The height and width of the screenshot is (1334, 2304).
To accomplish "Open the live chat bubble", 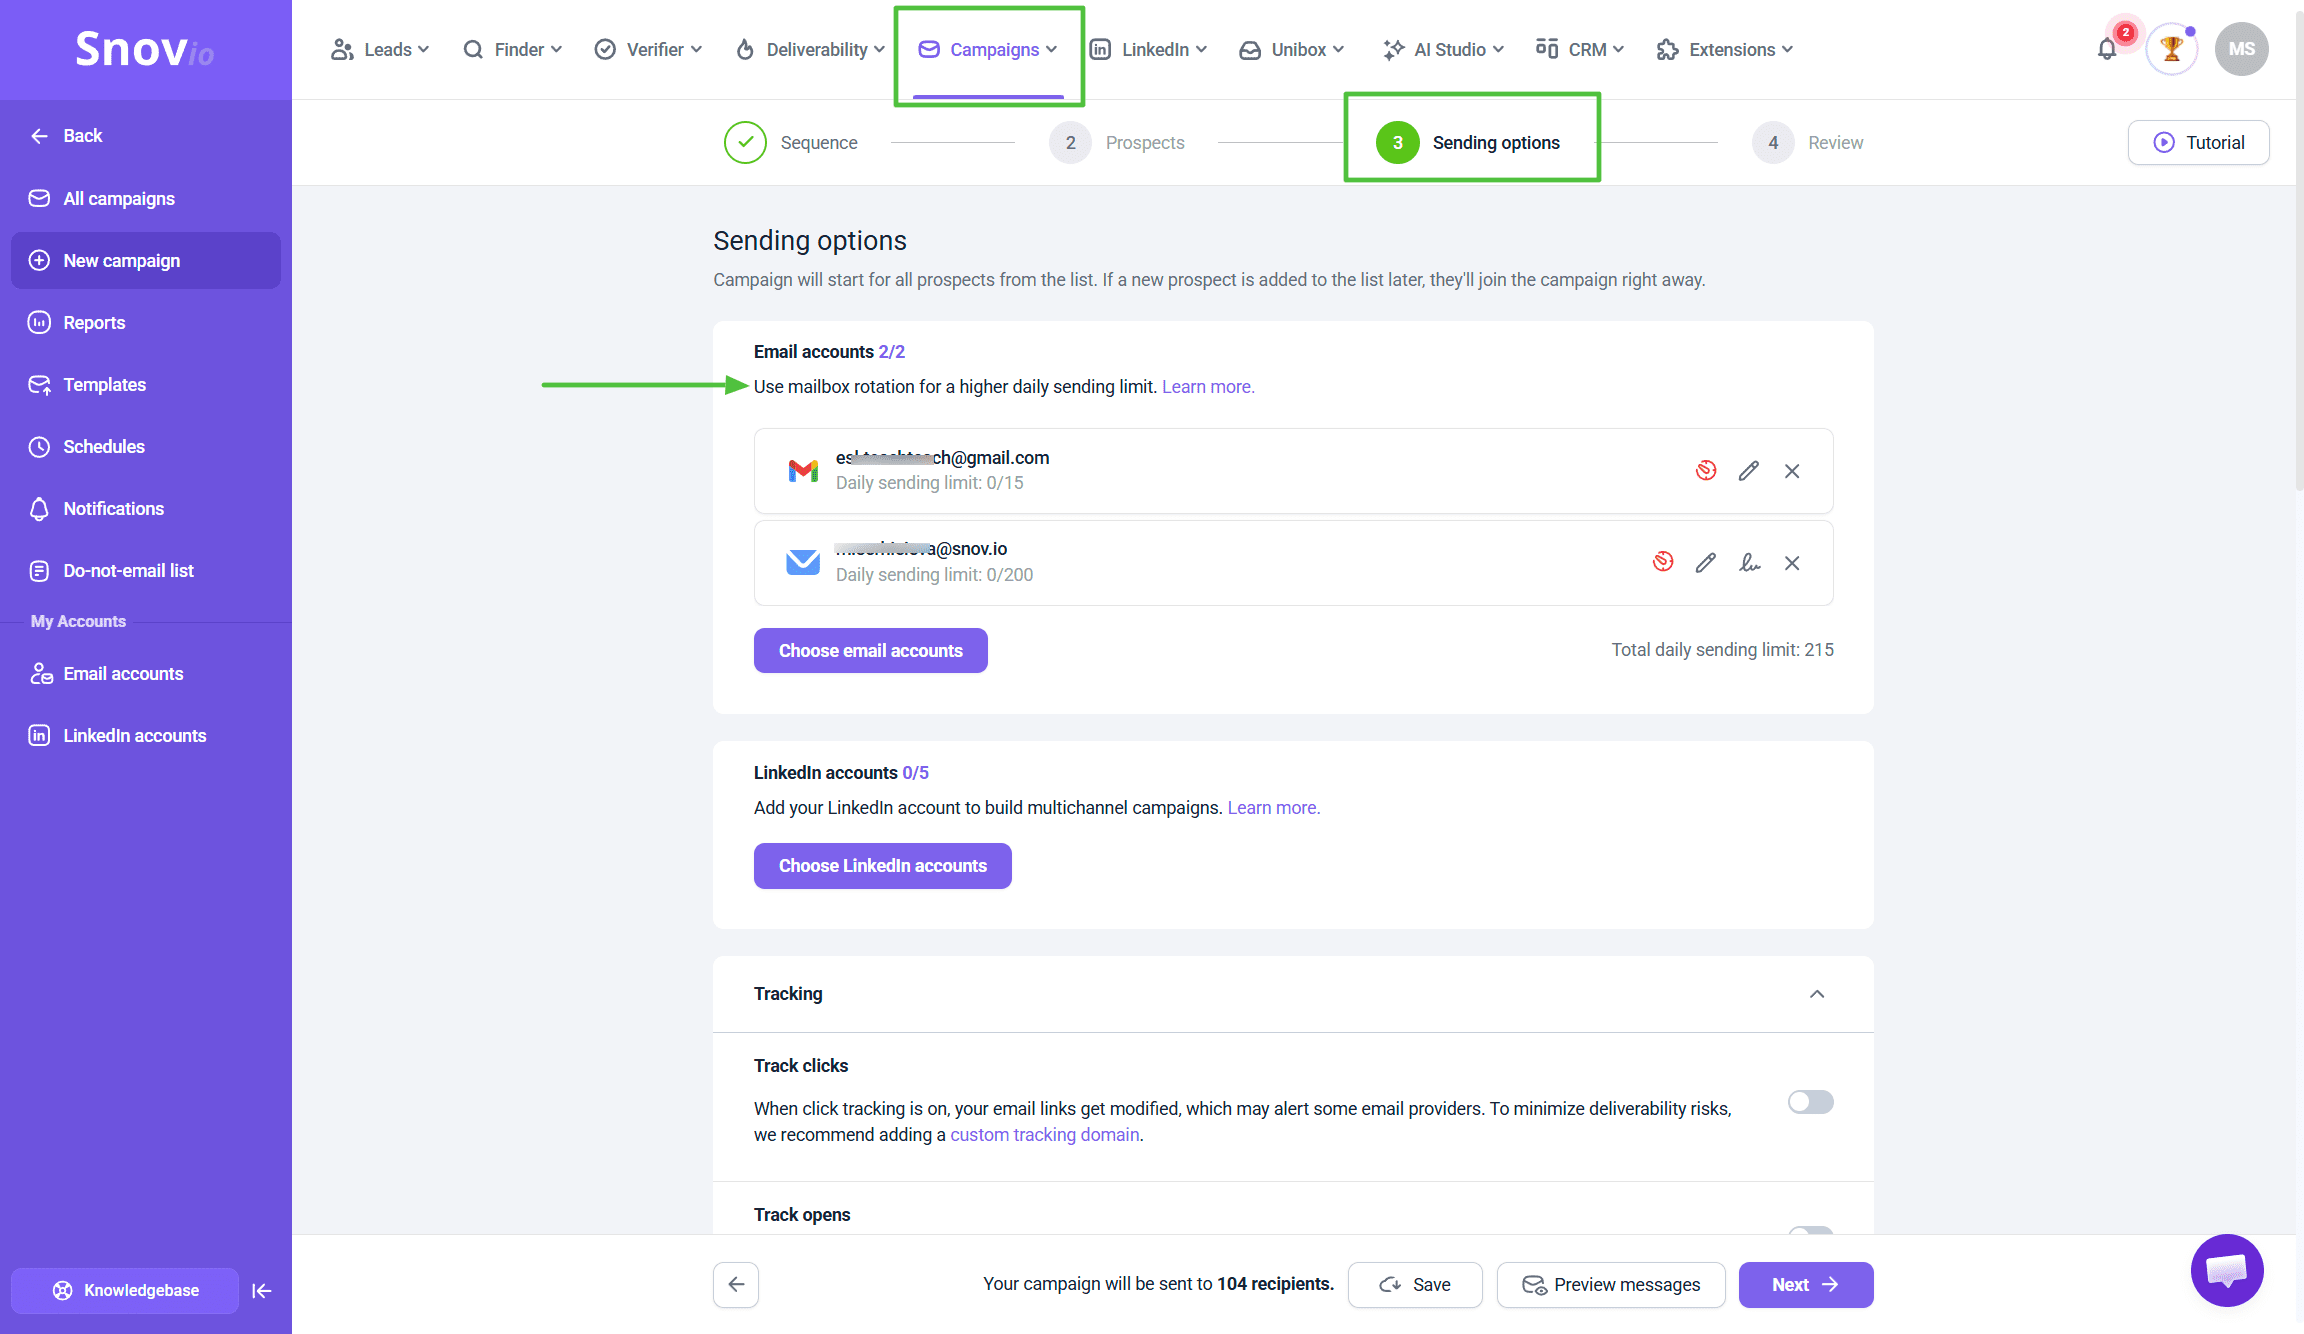I will (x=2227, y=1270).
